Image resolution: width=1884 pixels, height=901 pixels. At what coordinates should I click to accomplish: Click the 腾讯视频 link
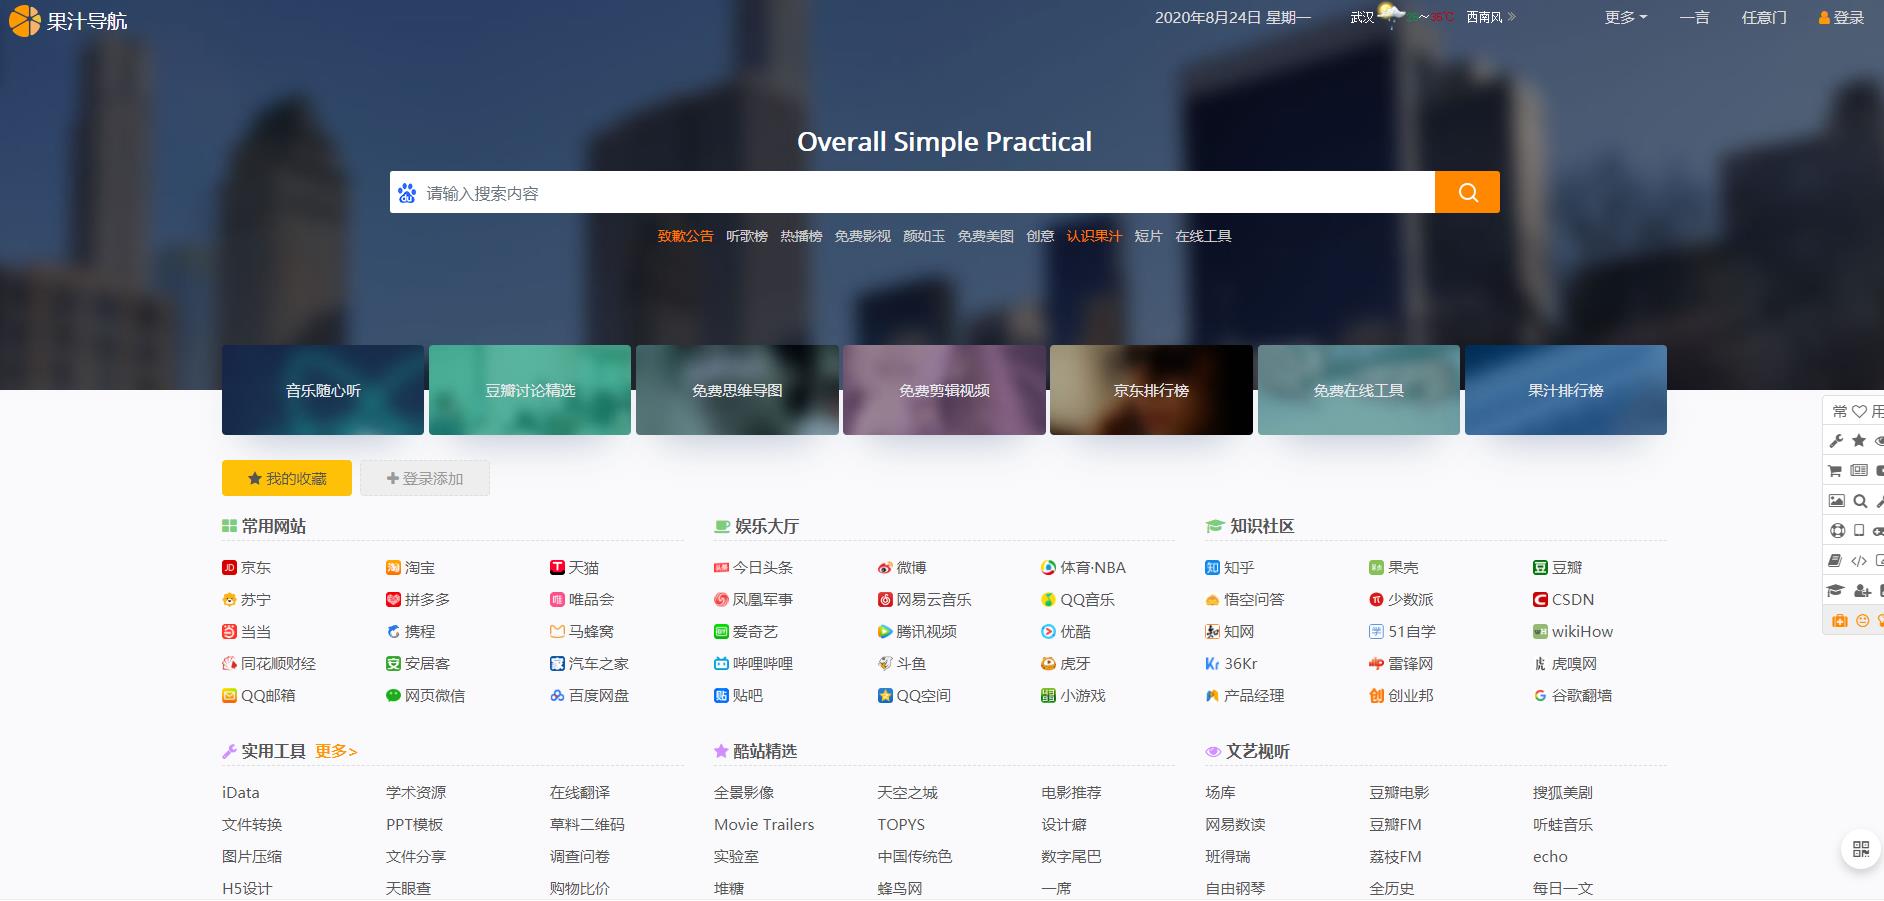click(917, 631)
